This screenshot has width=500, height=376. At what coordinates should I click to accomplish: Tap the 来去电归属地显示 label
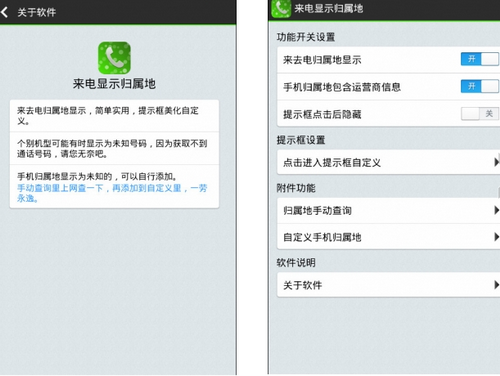coord(322,60)
